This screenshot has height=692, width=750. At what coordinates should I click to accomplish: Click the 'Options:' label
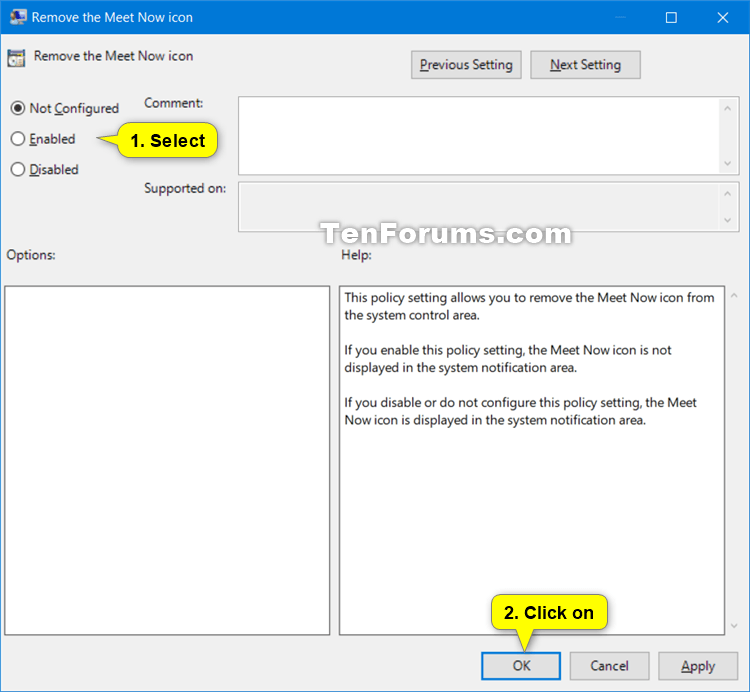[31, 255]
